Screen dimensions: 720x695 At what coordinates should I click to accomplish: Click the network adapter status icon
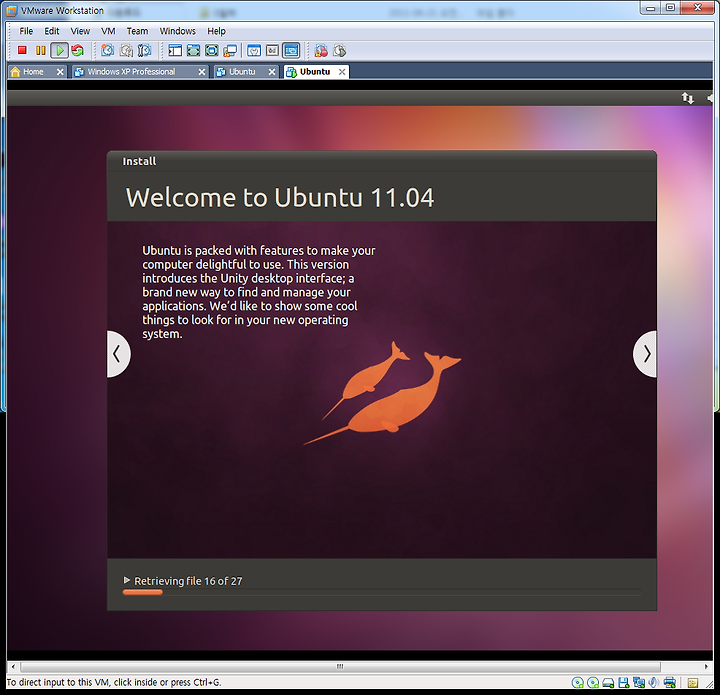pyautogui.click(x=639, y=683)
